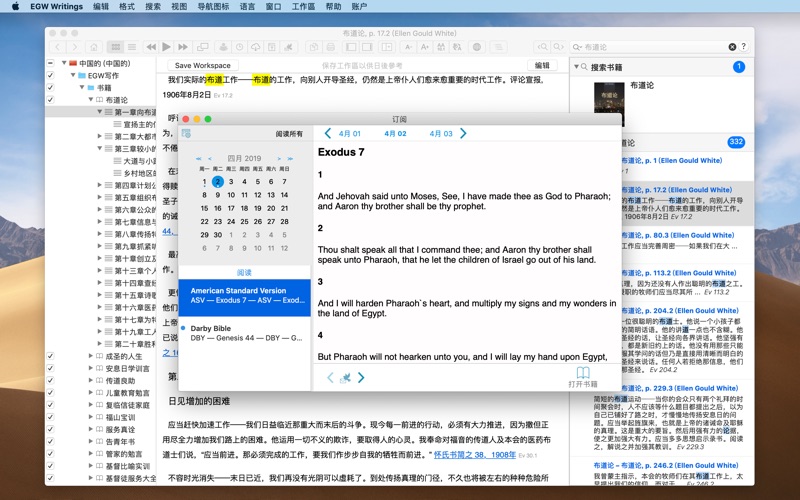This screenshot has width=800, height=500.
Task: Click the translate language icon
Action: pos(457,47)
